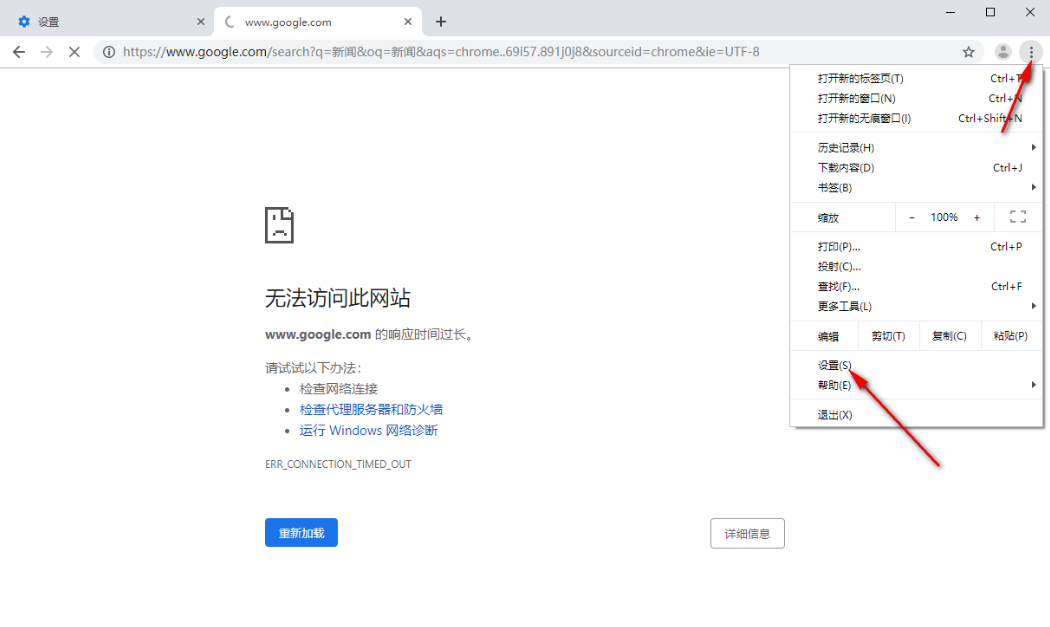Stop loading the page
The height and width of the screenshot is (627, 1050).
click(74, 52)
